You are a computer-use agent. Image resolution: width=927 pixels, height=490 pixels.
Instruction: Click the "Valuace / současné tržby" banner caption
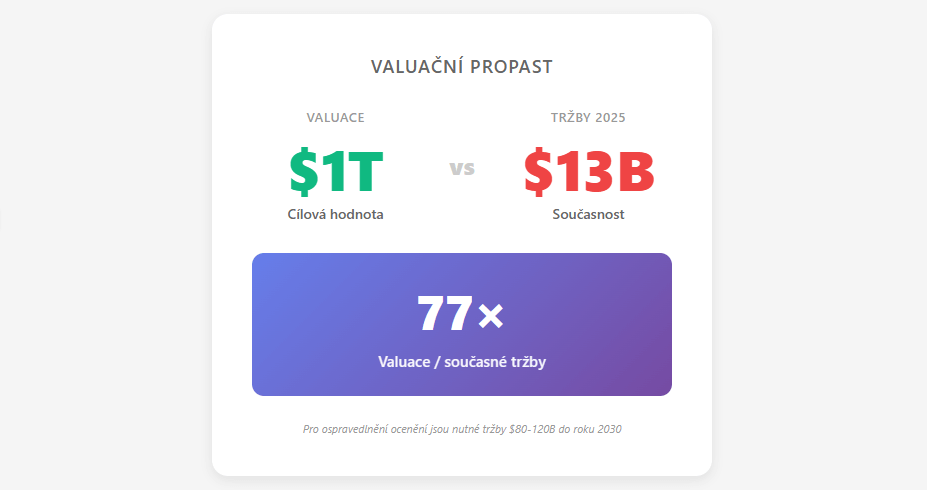pos(462,362)
